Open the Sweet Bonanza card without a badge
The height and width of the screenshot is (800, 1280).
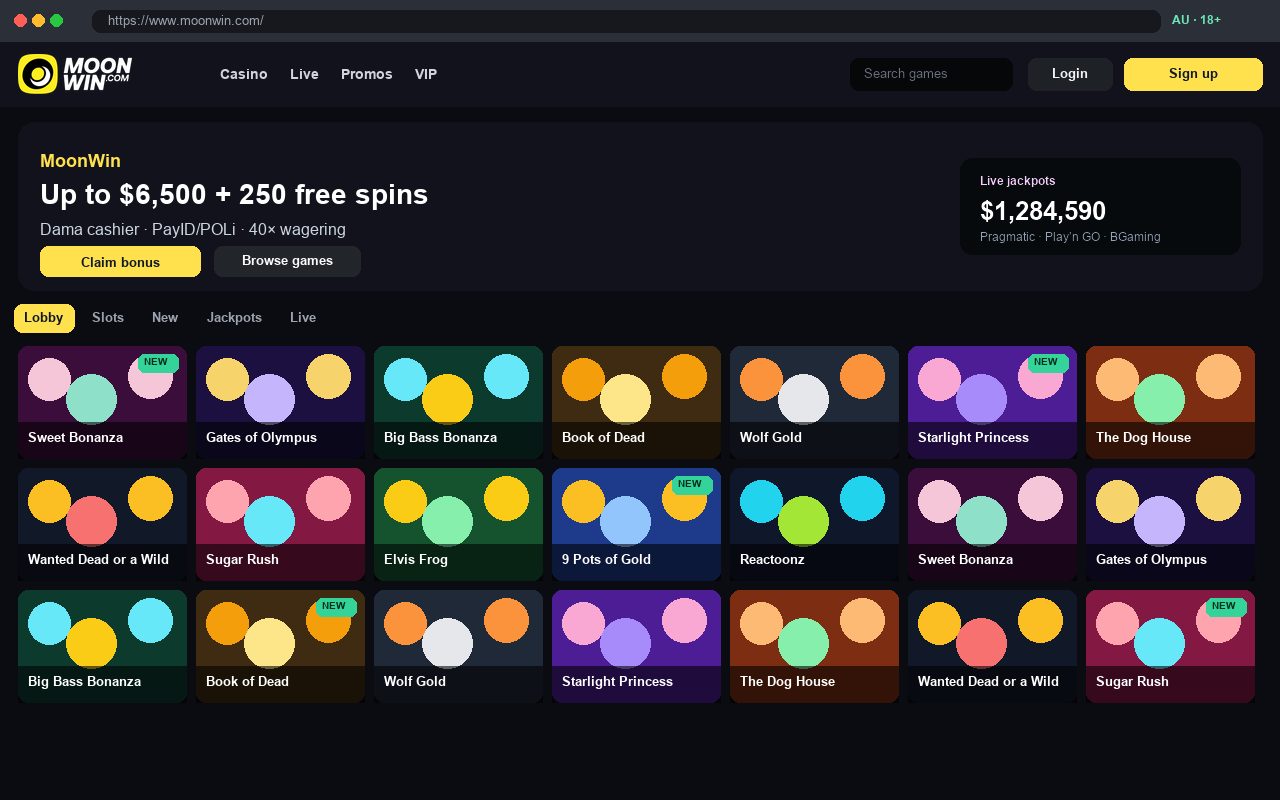point(992,525)
